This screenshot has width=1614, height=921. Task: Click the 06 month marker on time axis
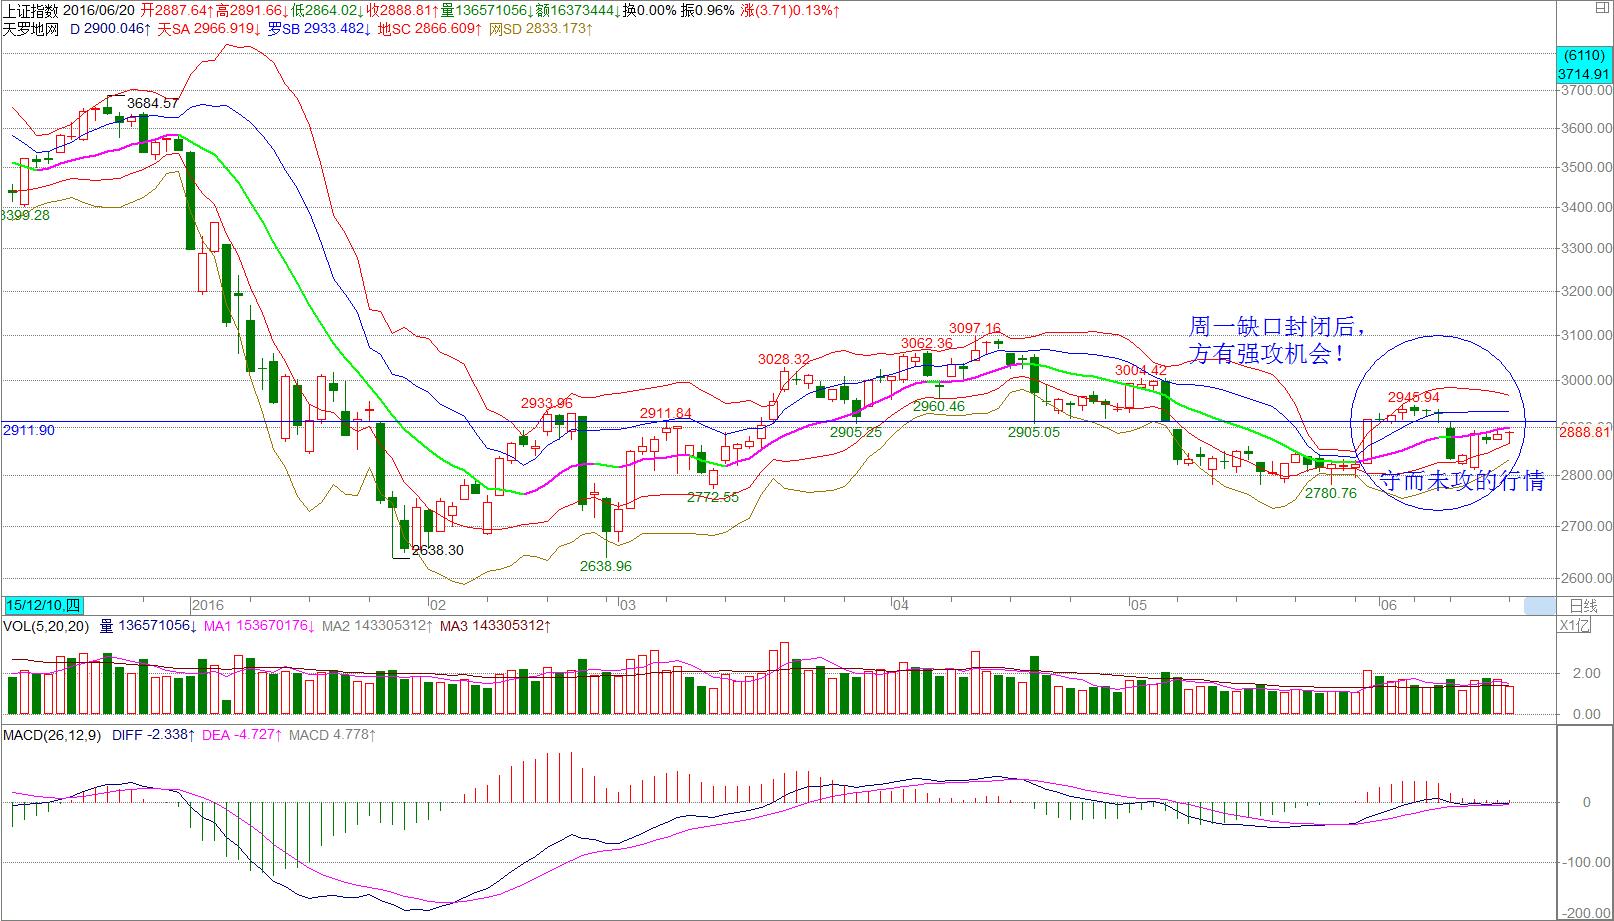click(x=1387, y=605)
